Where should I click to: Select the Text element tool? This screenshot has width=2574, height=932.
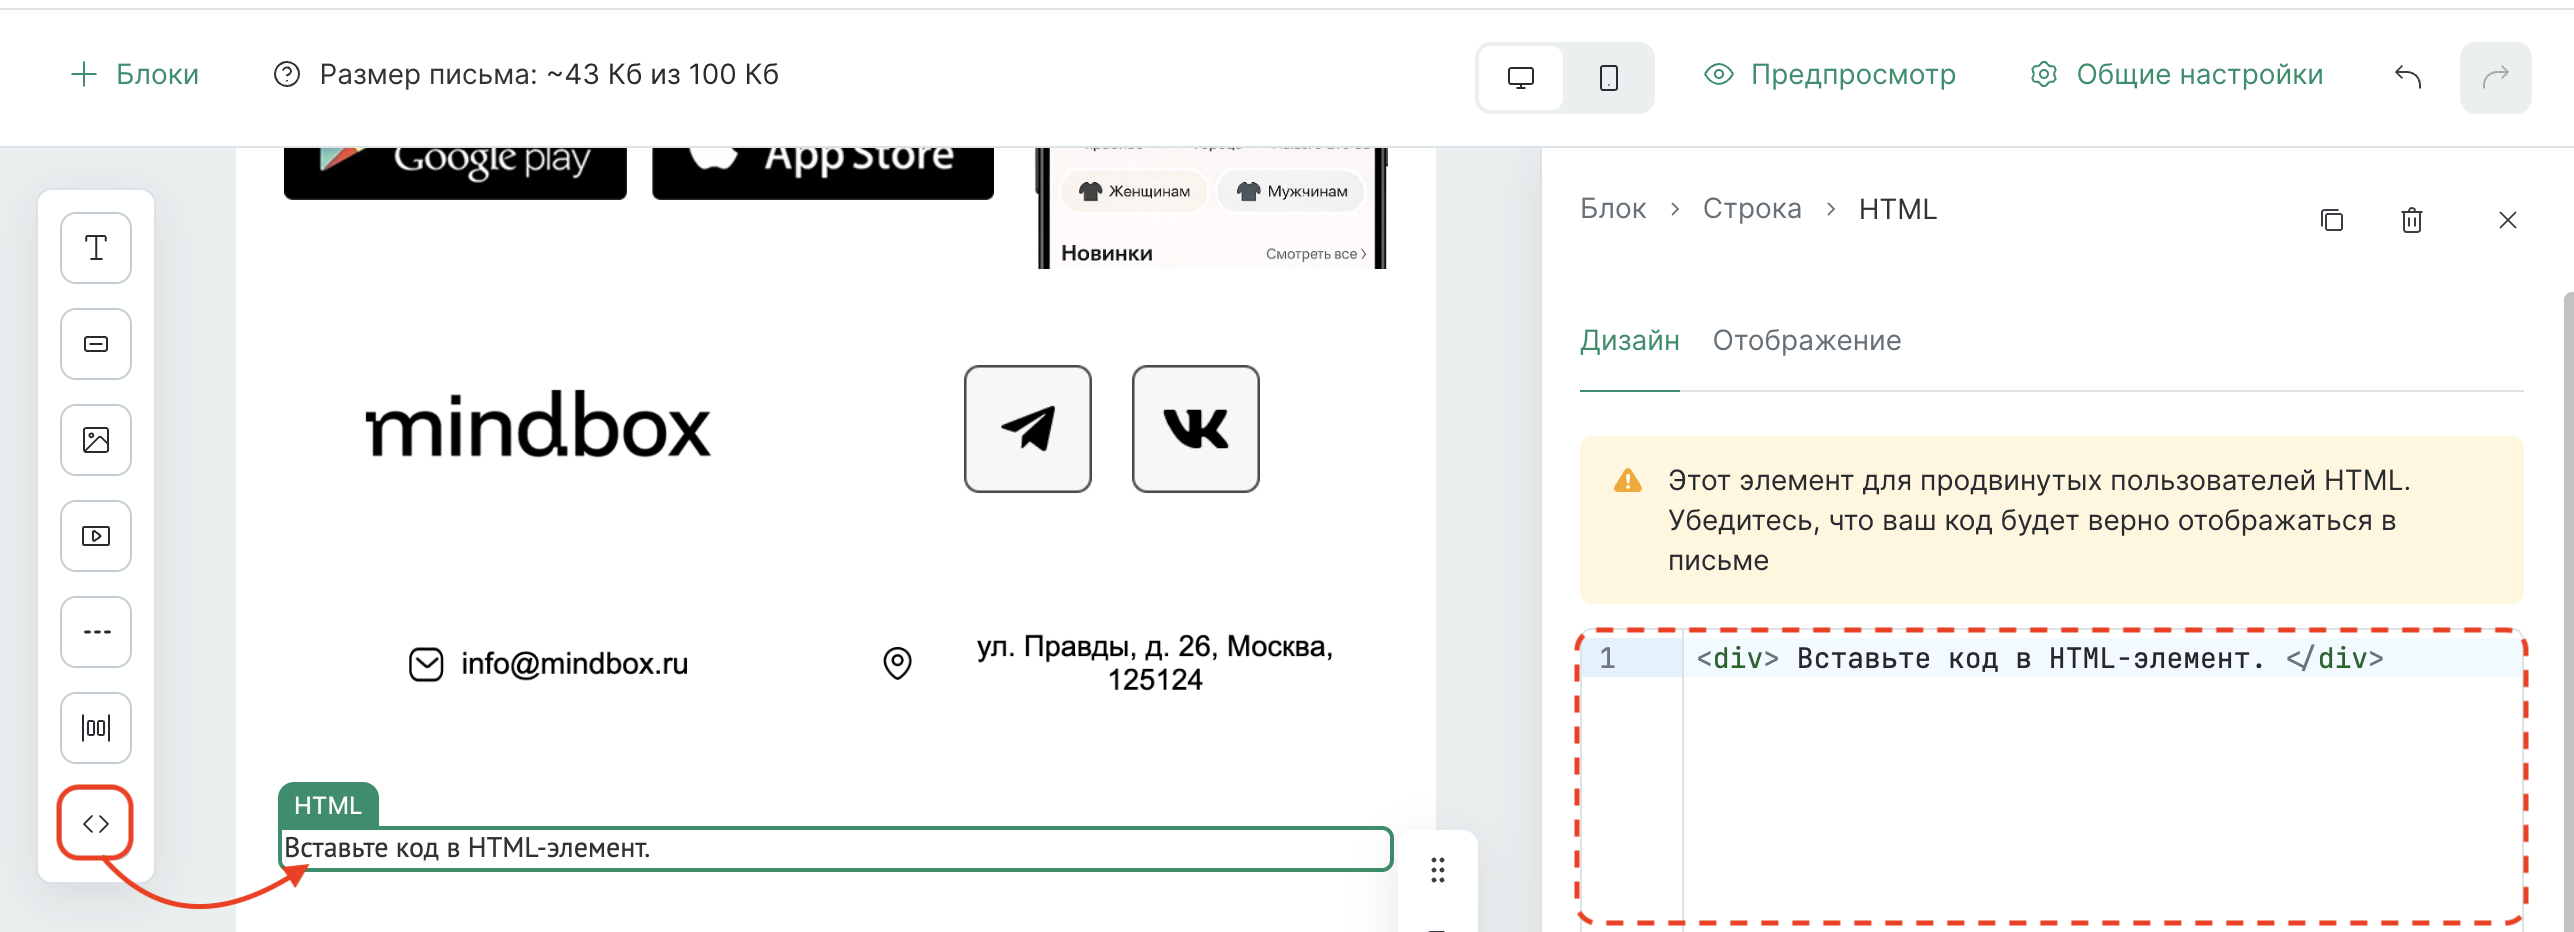96,248
